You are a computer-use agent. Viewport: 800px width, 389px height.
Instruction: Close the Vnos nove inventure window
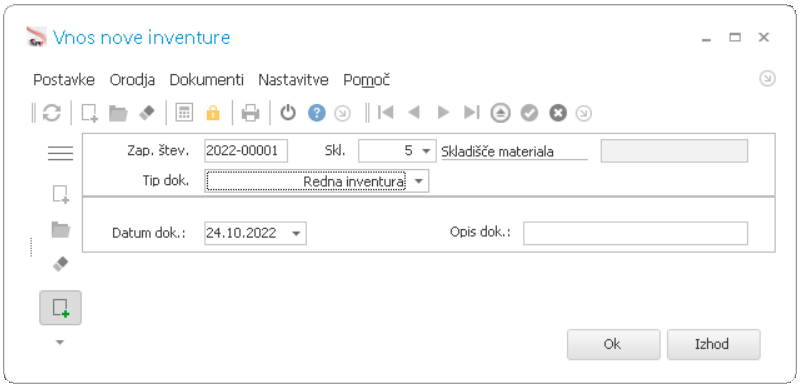(763, 37)
